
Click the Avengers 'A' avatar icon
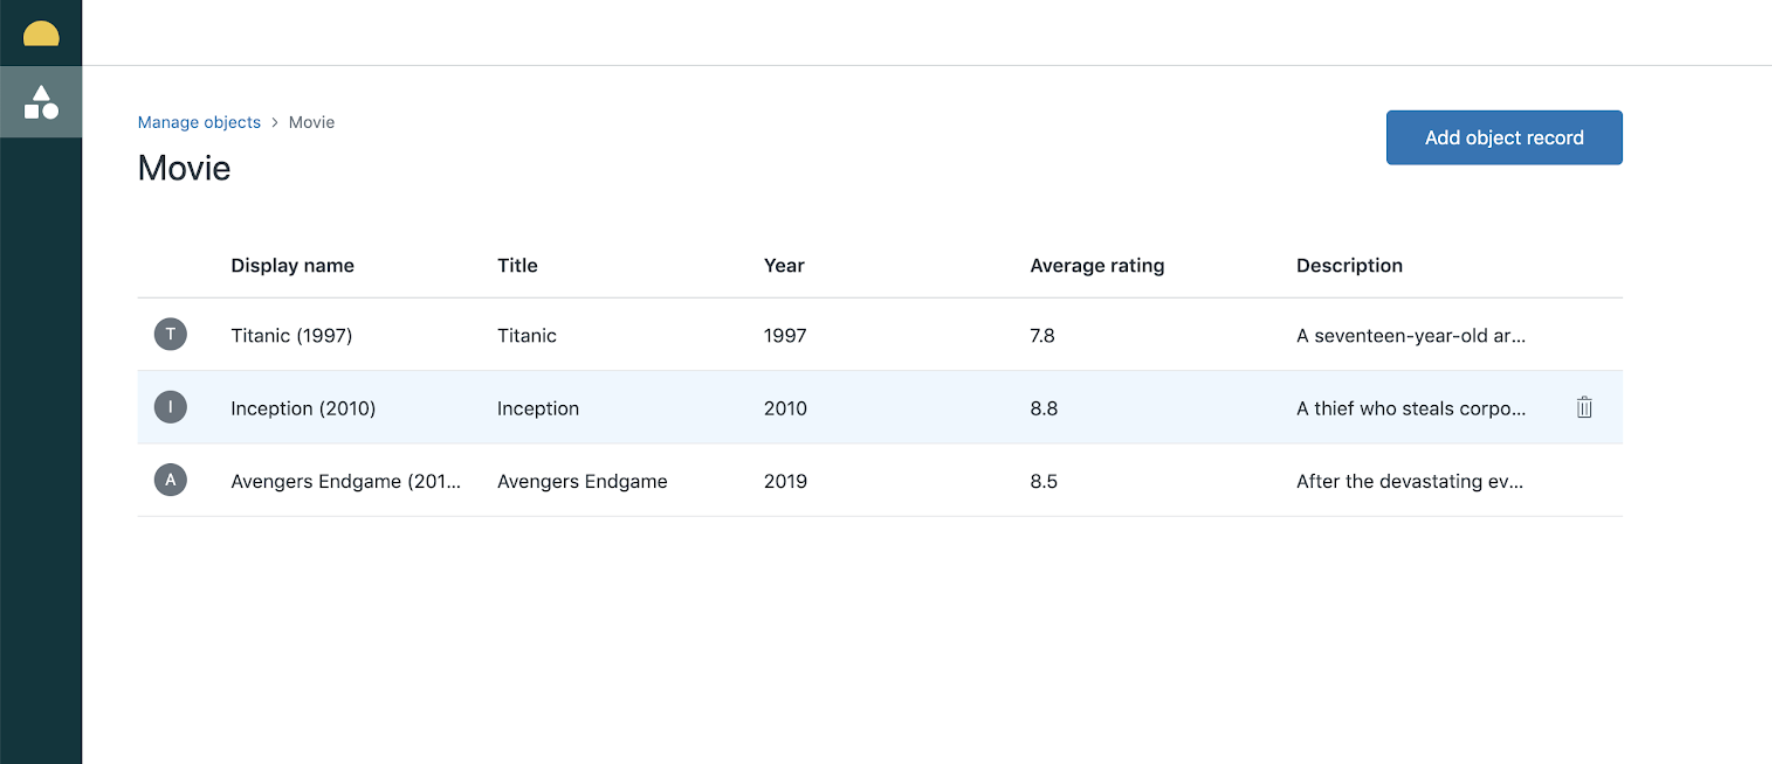click(170, 480)
